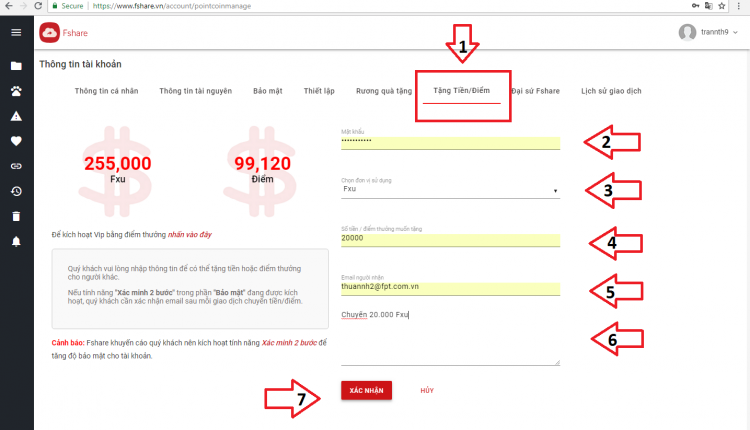The height and width of the screenshot is (430, 750).
Task: Click the message textarea with Chuyển 20.000 Fxu
Action: (450, 337)
